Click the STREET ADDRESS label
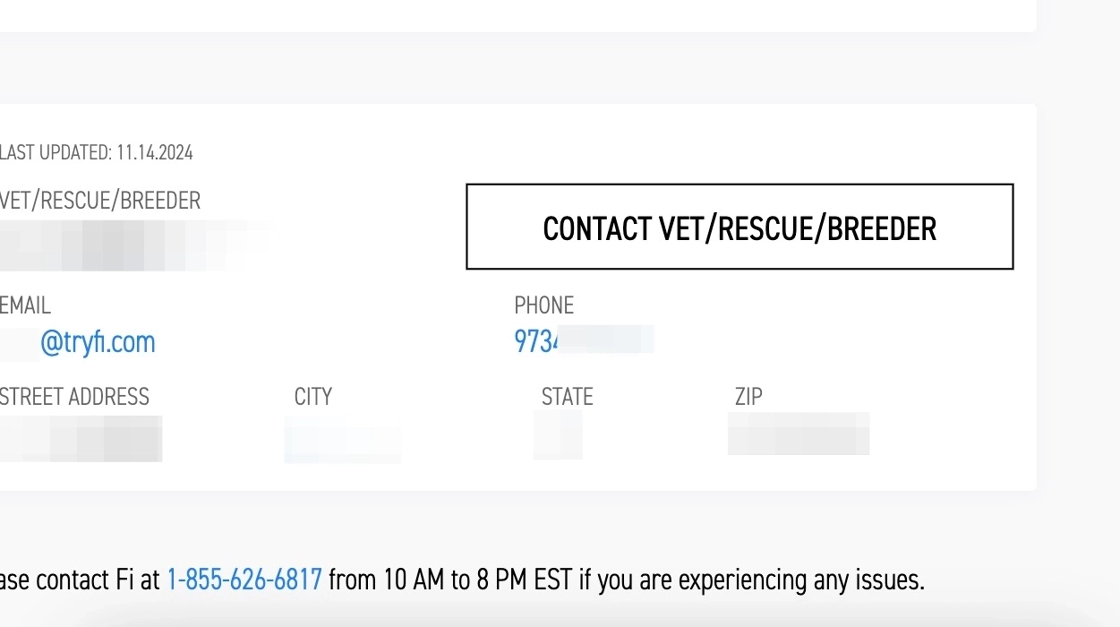 (x=75, y=397)
